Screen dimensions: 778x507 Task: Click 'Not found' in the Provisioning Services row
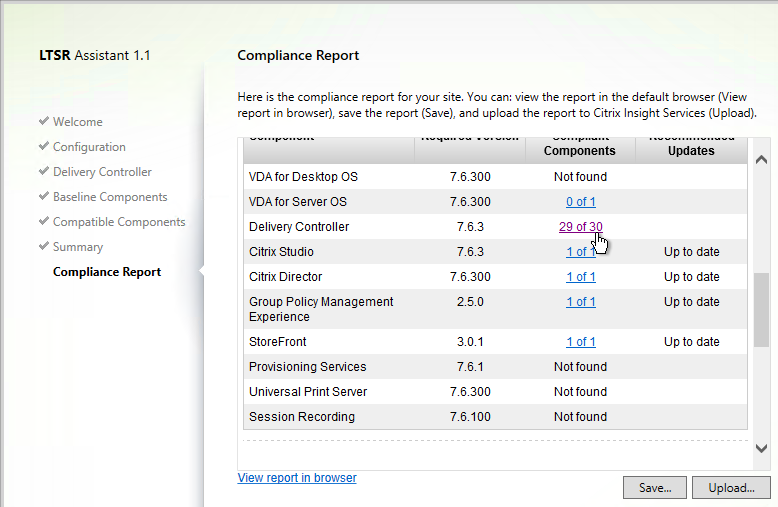(x=581, y=367)
